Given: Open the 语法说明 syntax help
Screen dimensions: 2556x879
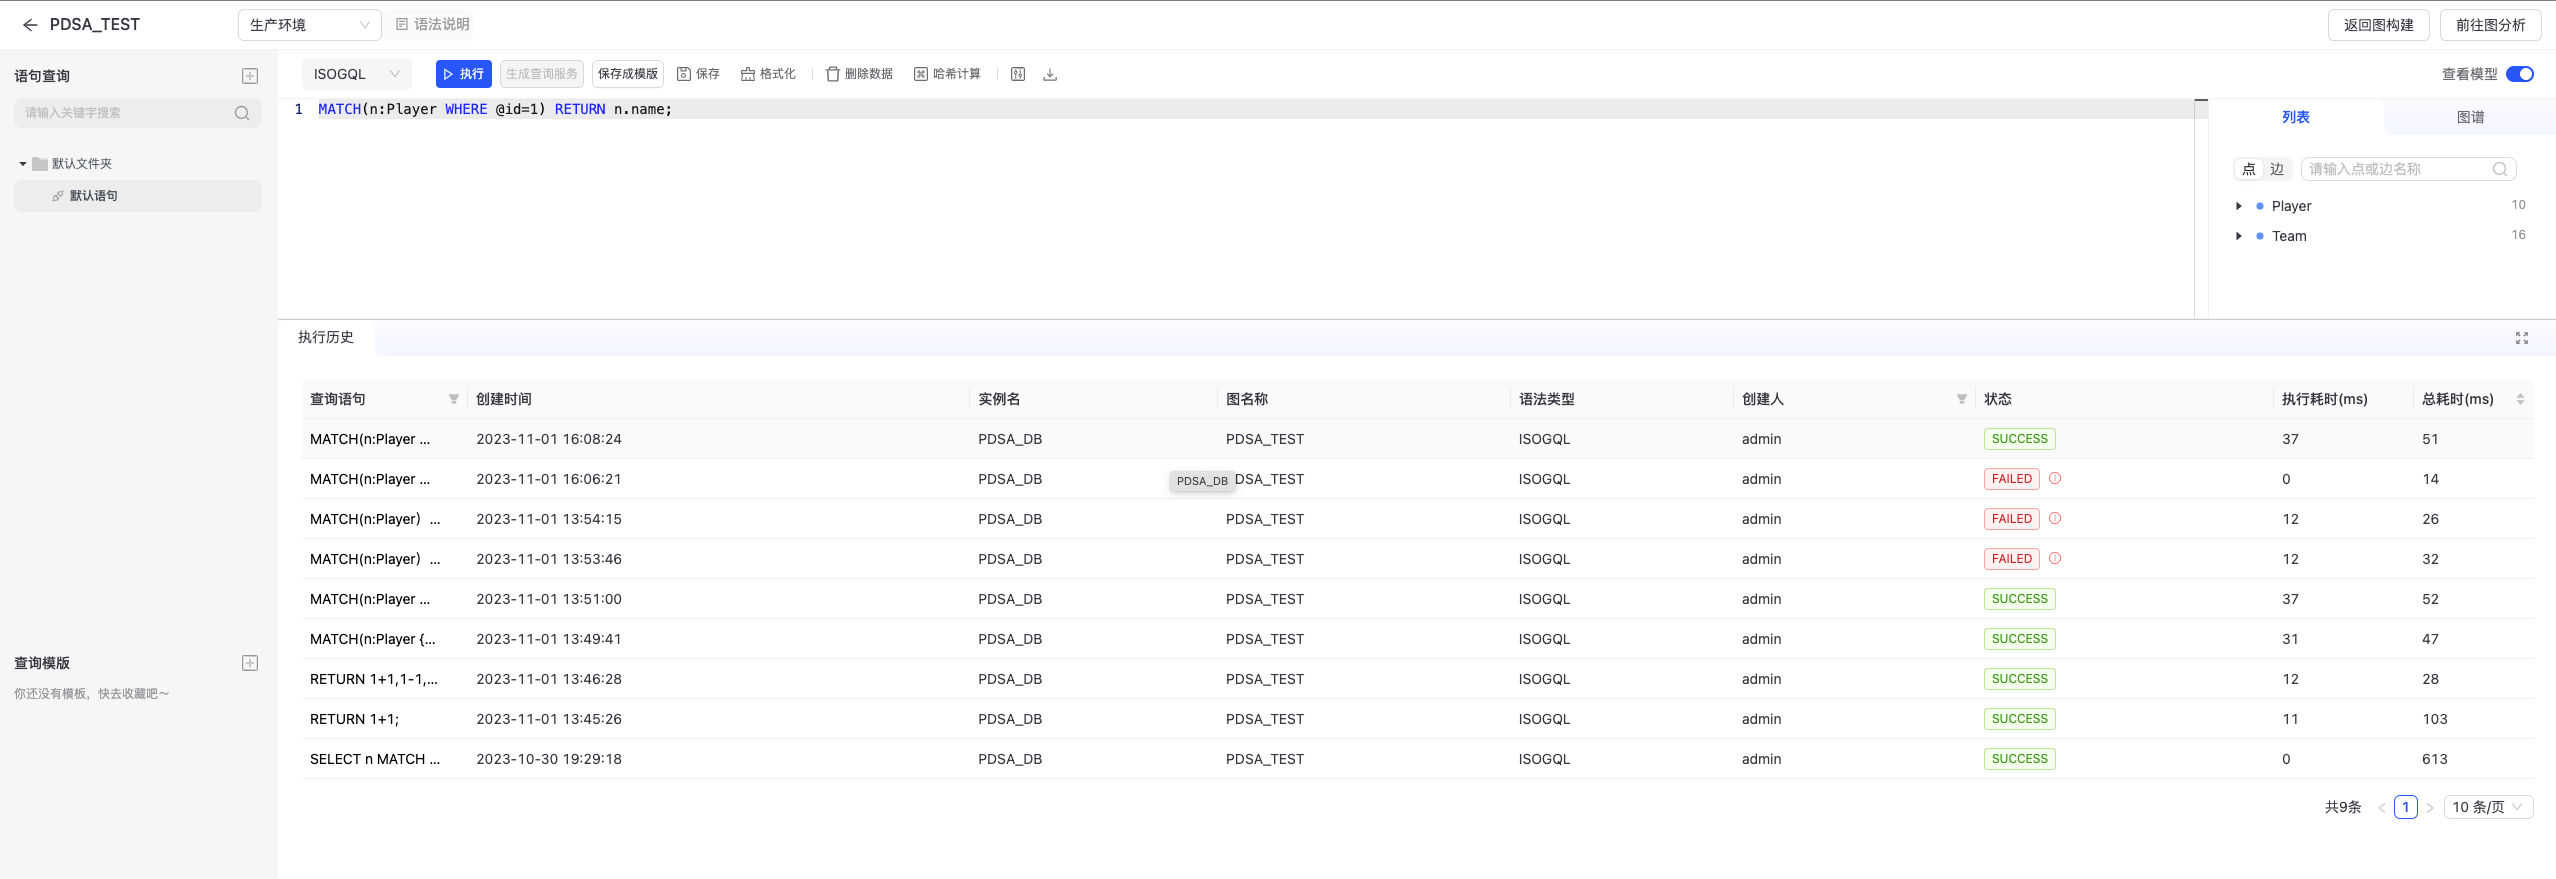Looking at the screenshot, I should click(432, 24).
